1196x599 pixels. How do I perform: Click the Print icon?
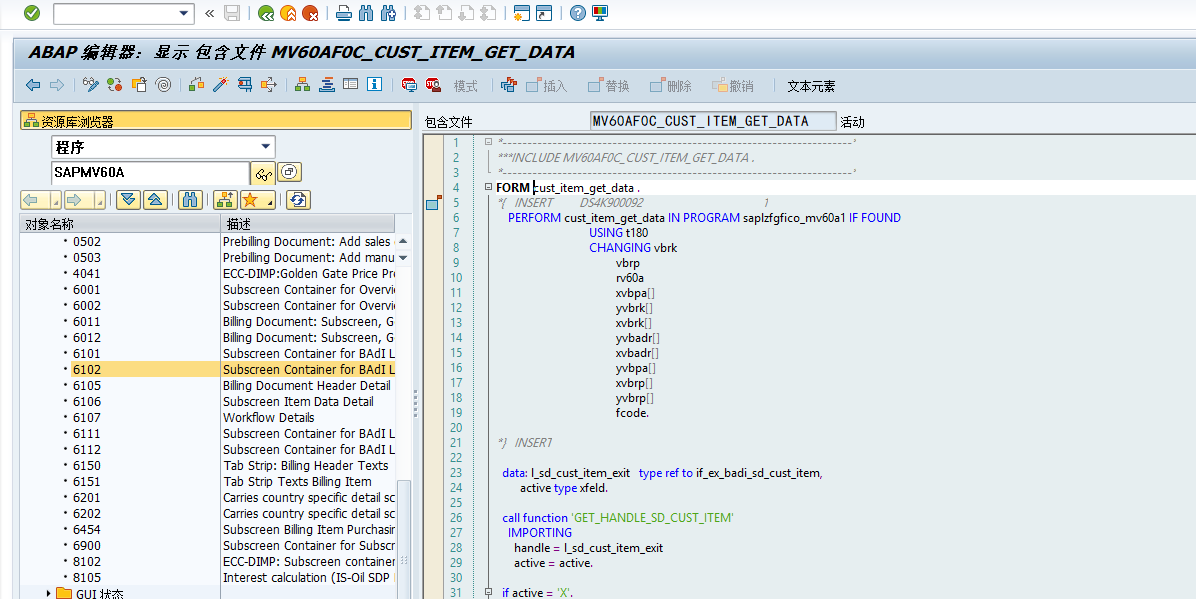(x=344, y=13)
